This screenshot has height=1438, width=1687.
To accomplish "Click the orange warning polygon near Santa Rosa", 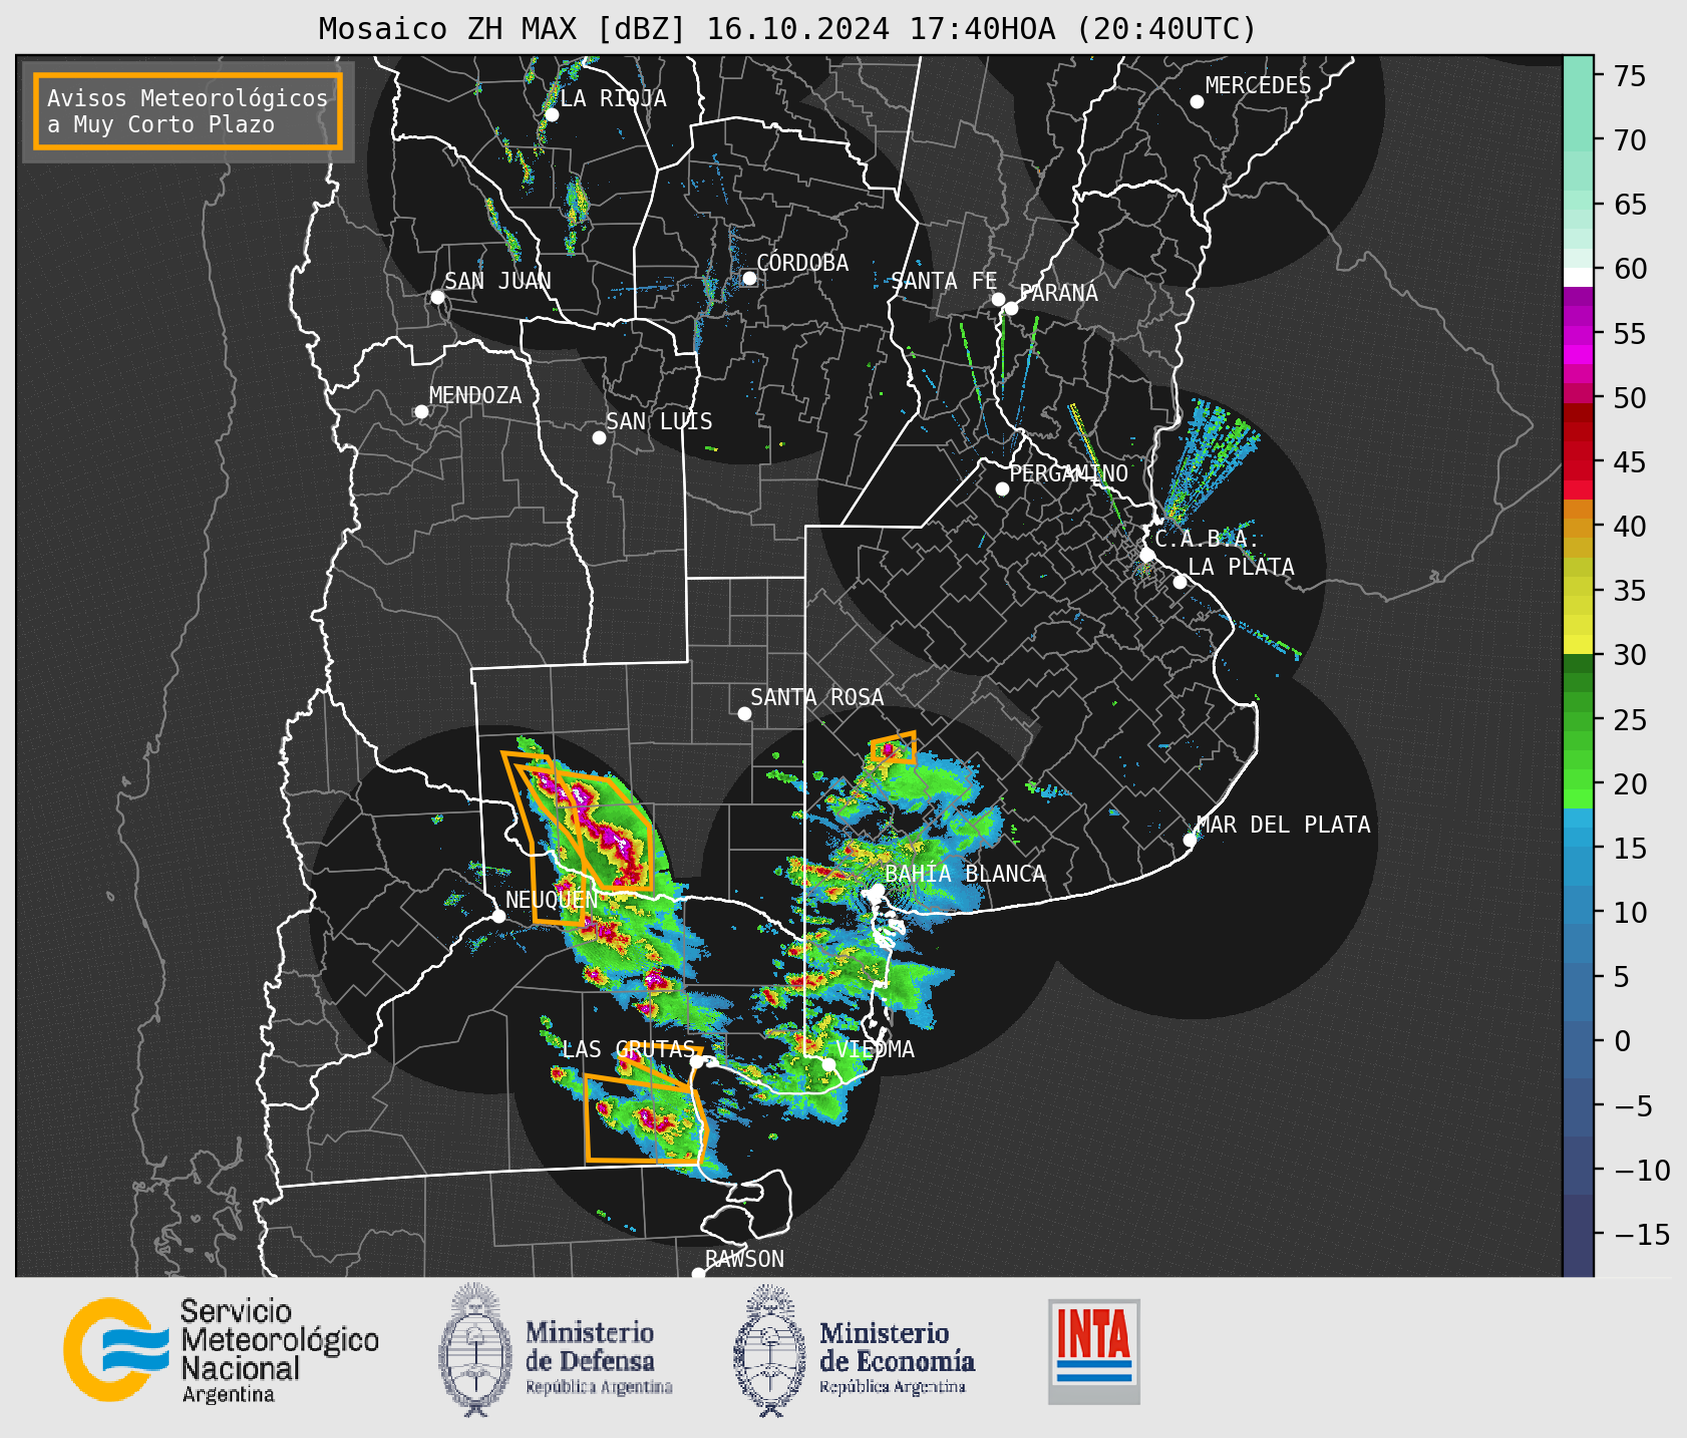I will (894, 748).
